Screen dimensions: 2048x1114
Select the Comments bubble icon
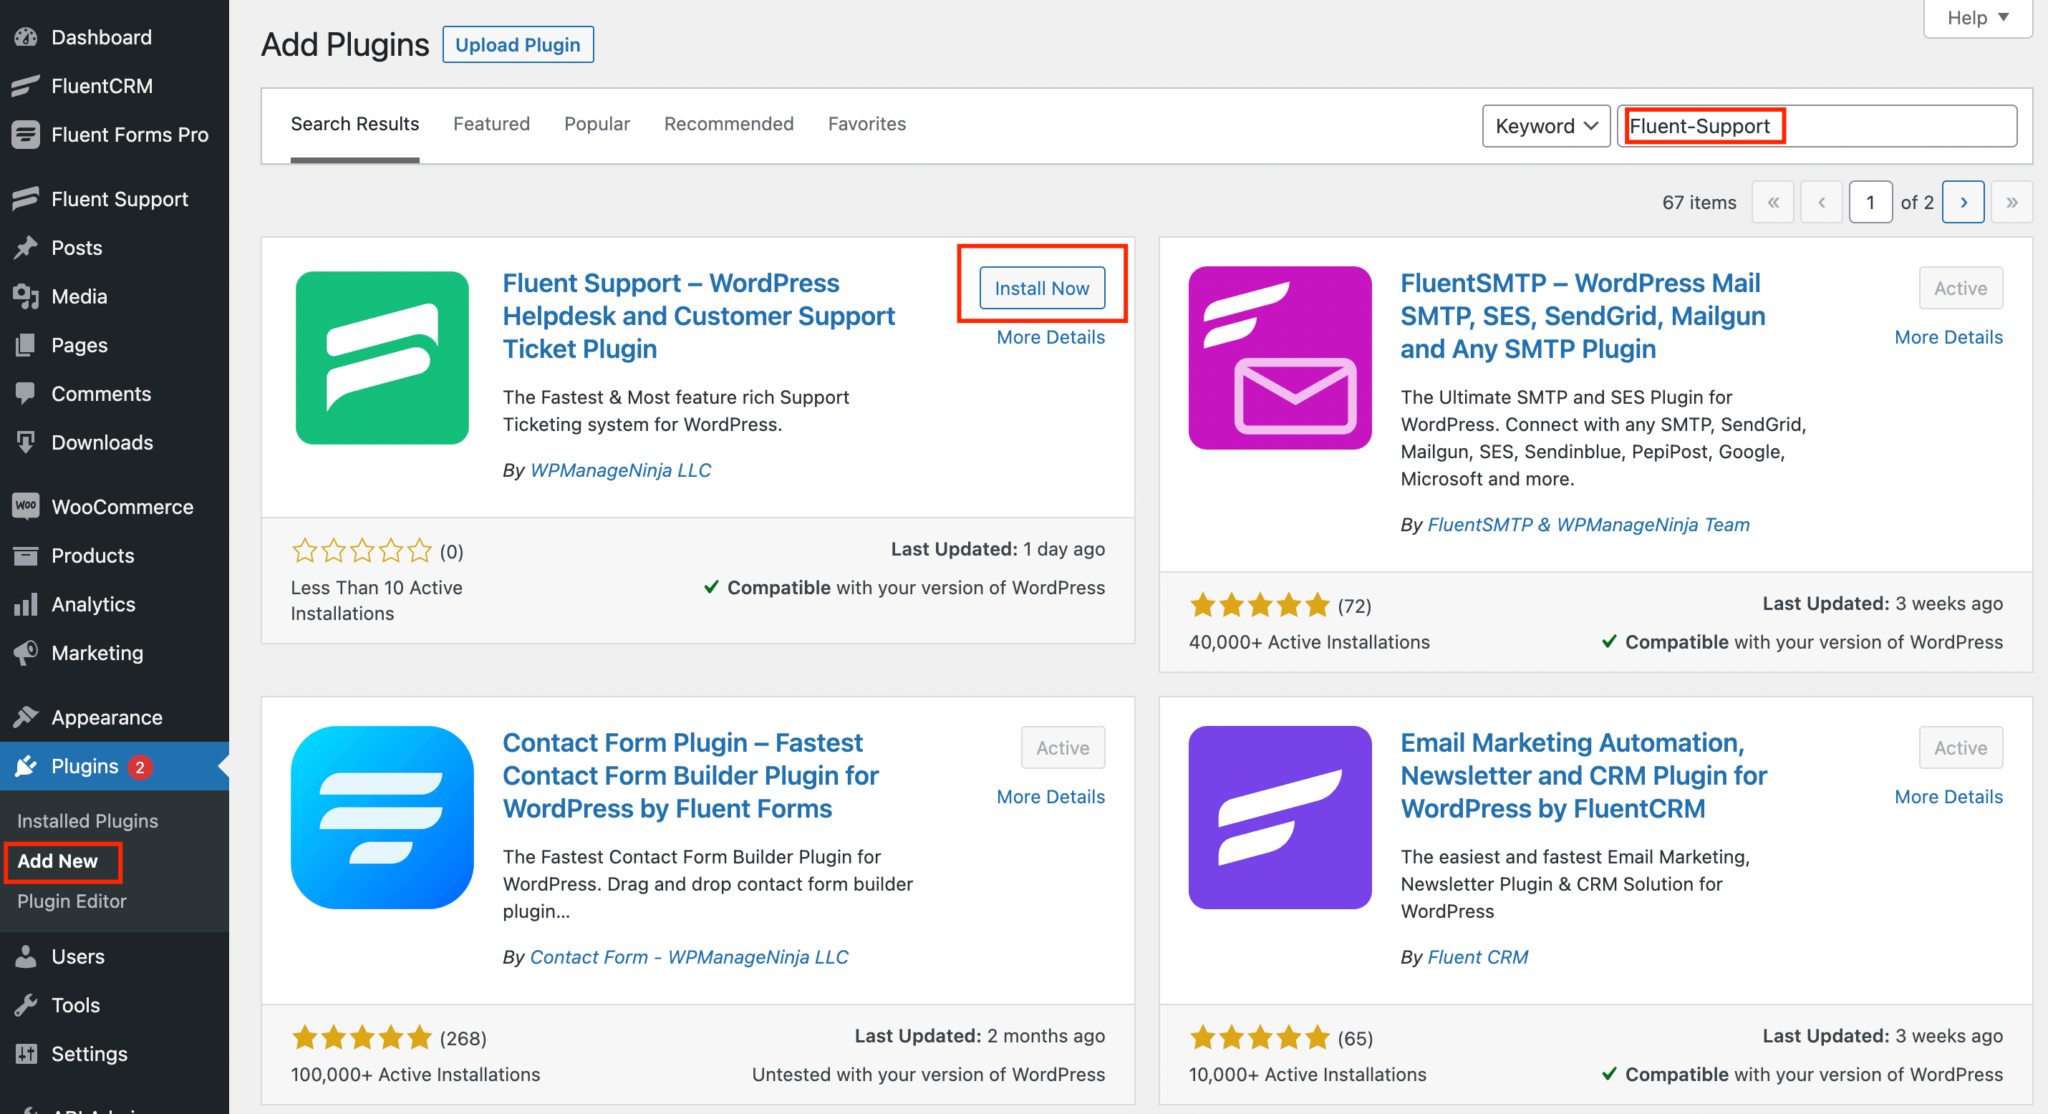pos(25,393)
